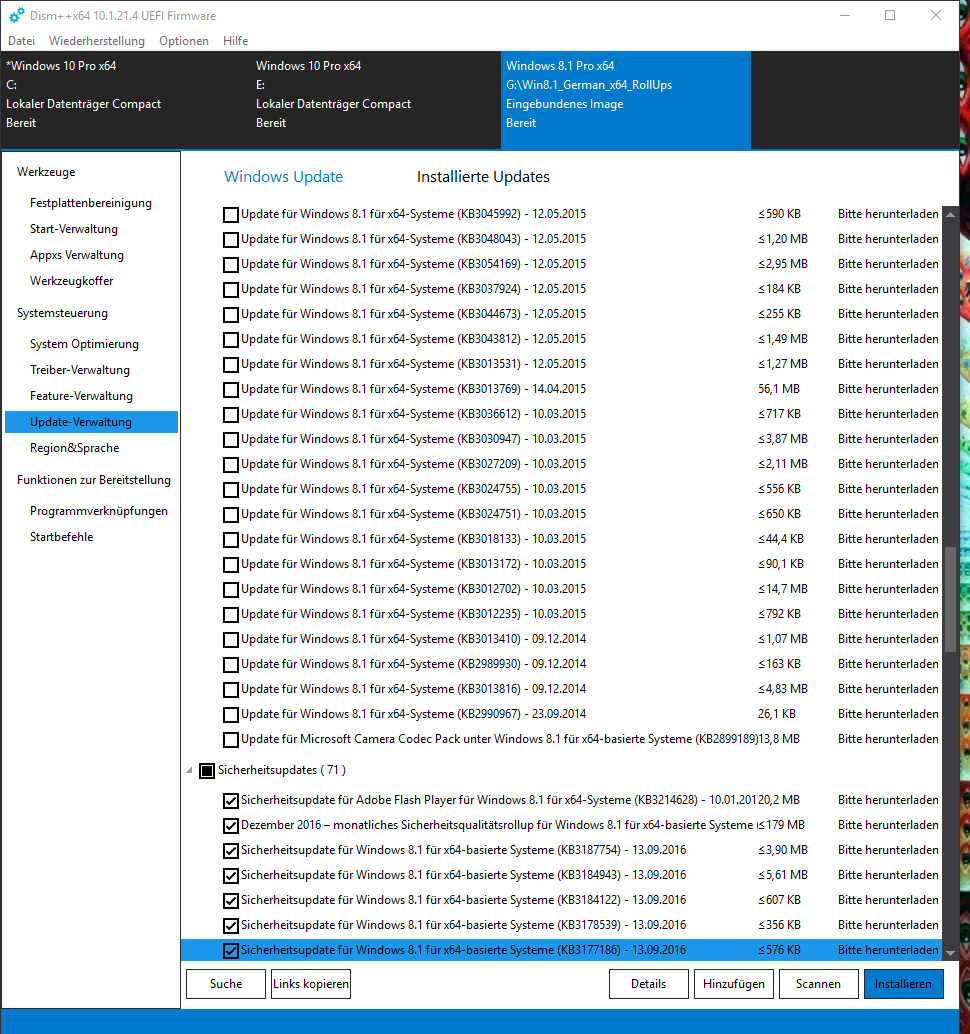970x1034 pixels.
Task: Open the Hilfe menu
Action: 235,41
